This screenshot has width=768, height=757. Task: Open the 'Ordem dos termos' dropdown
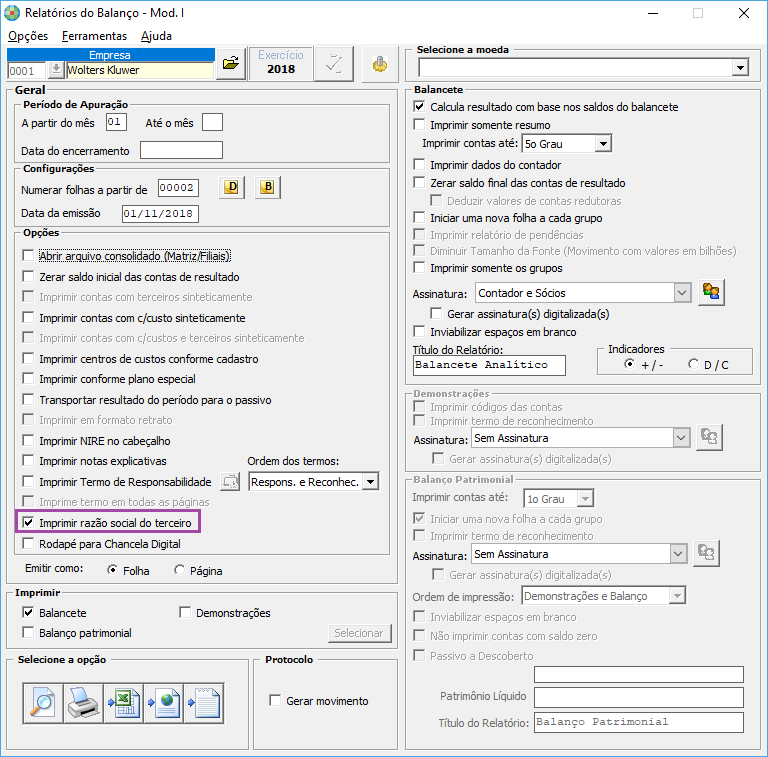point(370,482)
